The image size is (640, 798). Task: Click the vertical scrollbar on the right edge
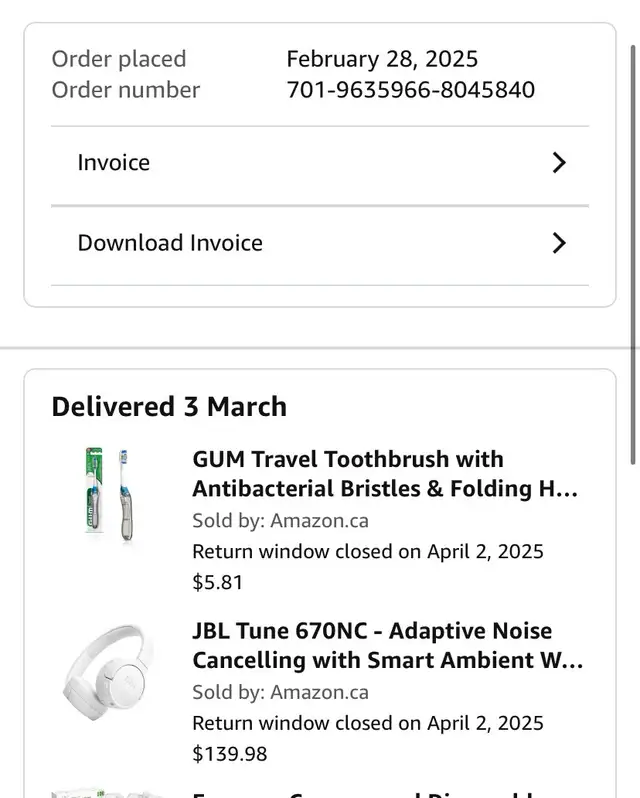(x=633, y=254)
